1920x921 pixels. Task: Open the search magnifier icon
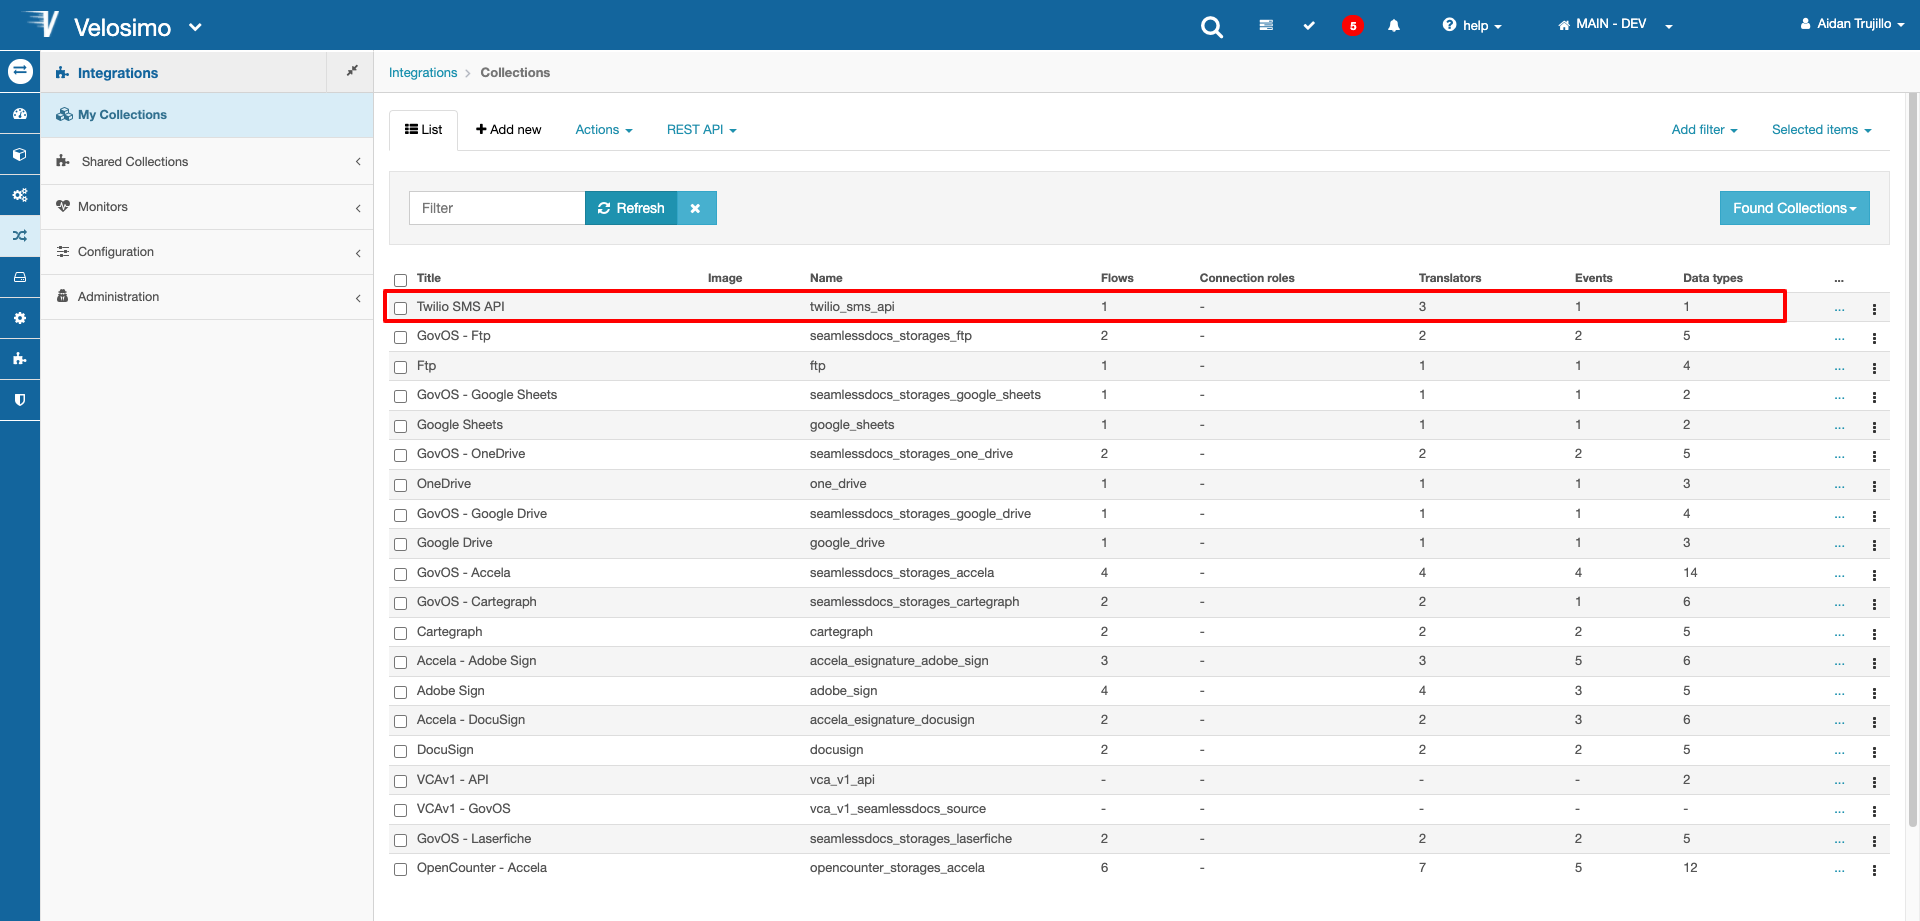pyautogui.click(x=1211, y=26)
